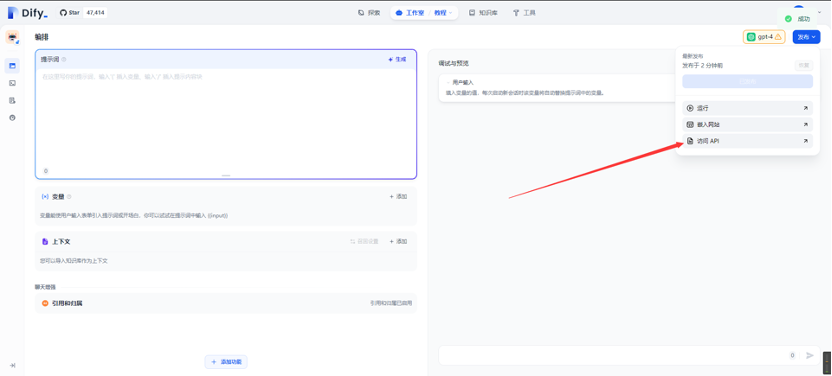Click external-link arrow on the 嵌入网站 row

[805, 125]
